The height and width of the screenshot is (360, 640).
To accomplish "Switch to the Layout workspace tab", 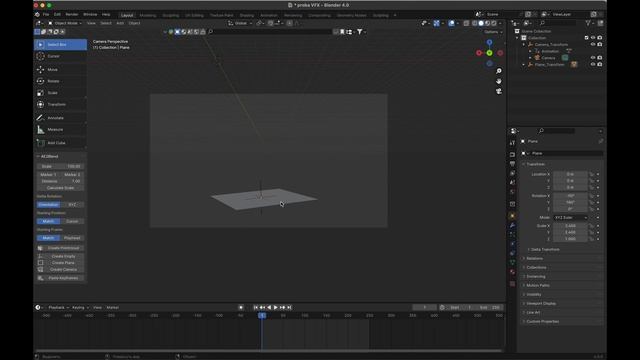I will [x=127, y=15].
